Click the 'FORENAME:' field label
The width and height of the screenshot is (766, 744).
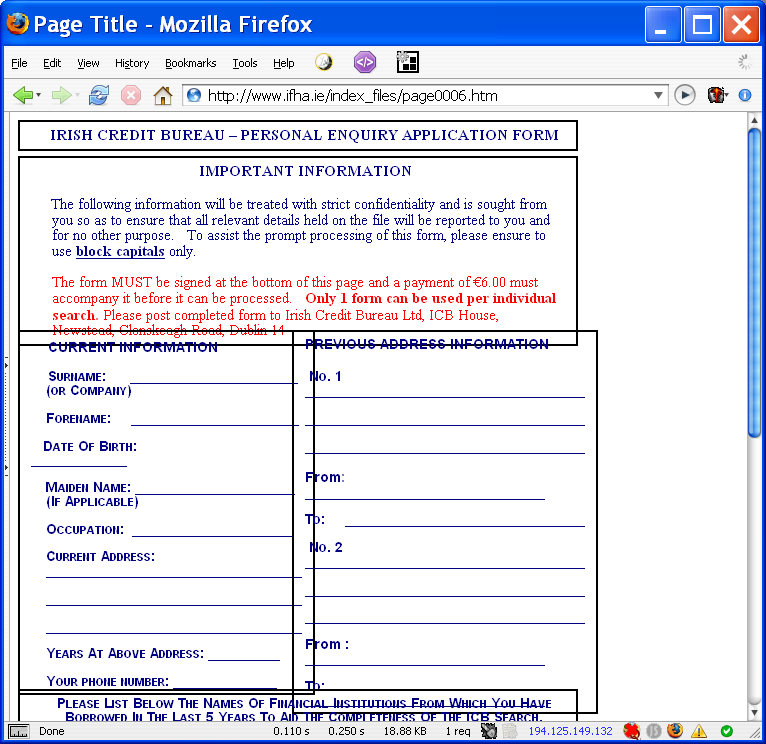[x=78, y=419]
